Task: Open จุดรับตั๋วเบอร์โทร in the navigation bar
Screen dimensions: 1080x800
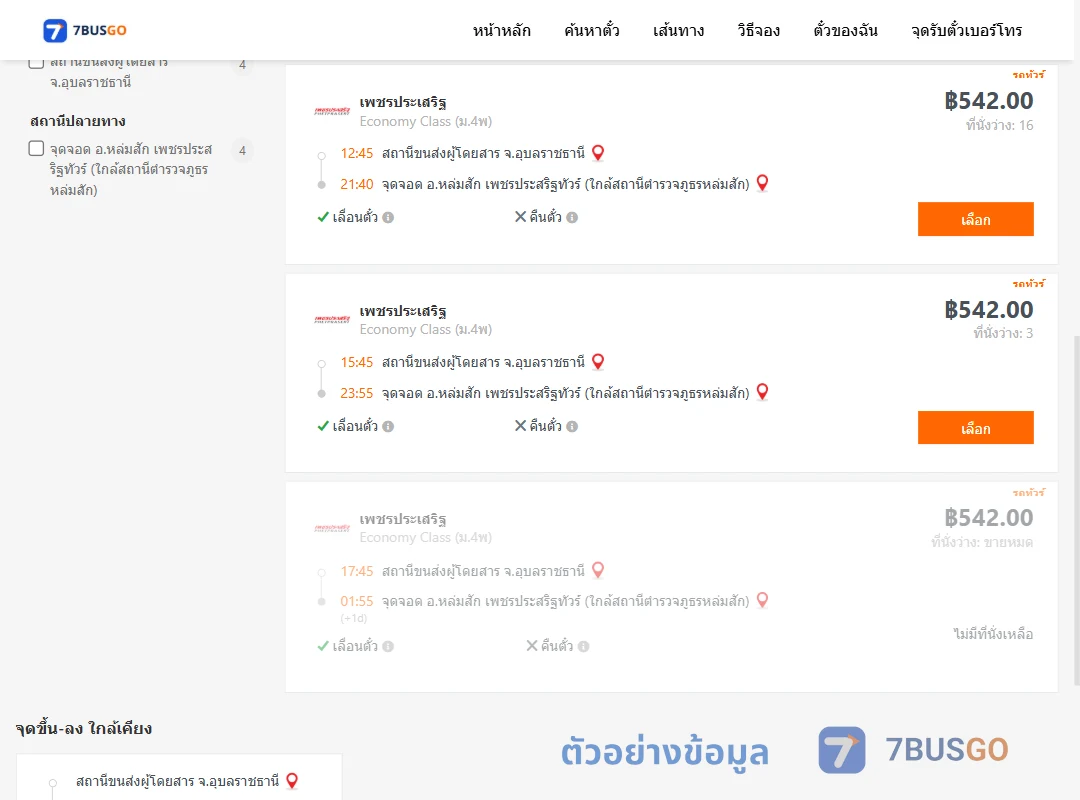Action: pyautogui.click(x=966, y=30)
